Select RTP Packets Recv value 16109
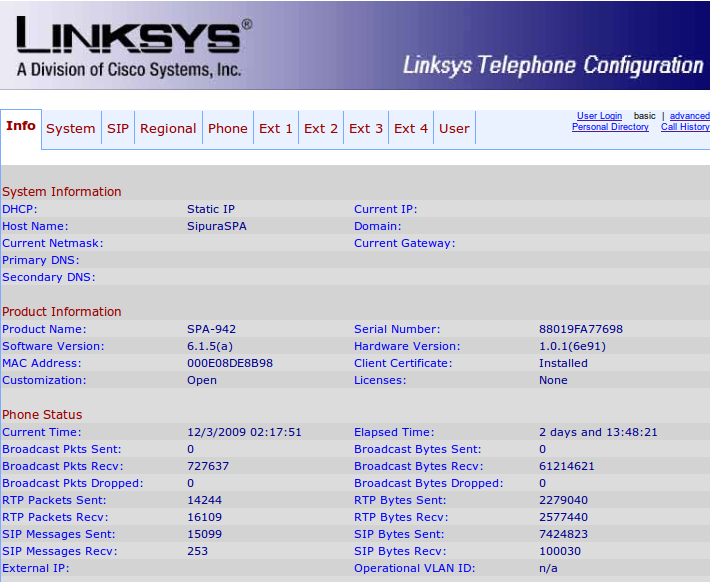 coord(204,517)
